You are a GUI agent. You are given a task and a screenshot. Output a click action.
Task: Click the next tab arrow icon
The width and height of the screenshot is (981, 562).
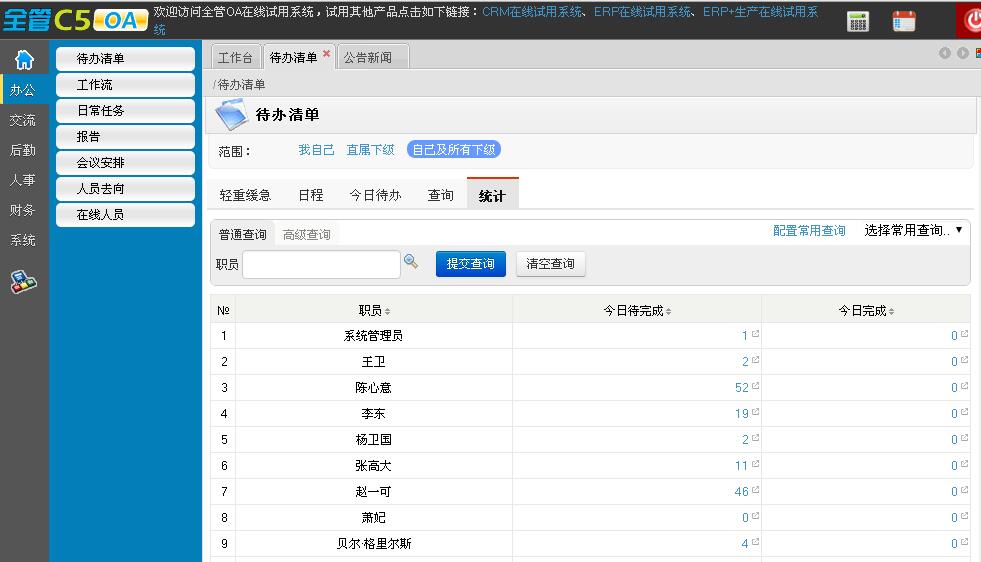[x=963, y=53]
